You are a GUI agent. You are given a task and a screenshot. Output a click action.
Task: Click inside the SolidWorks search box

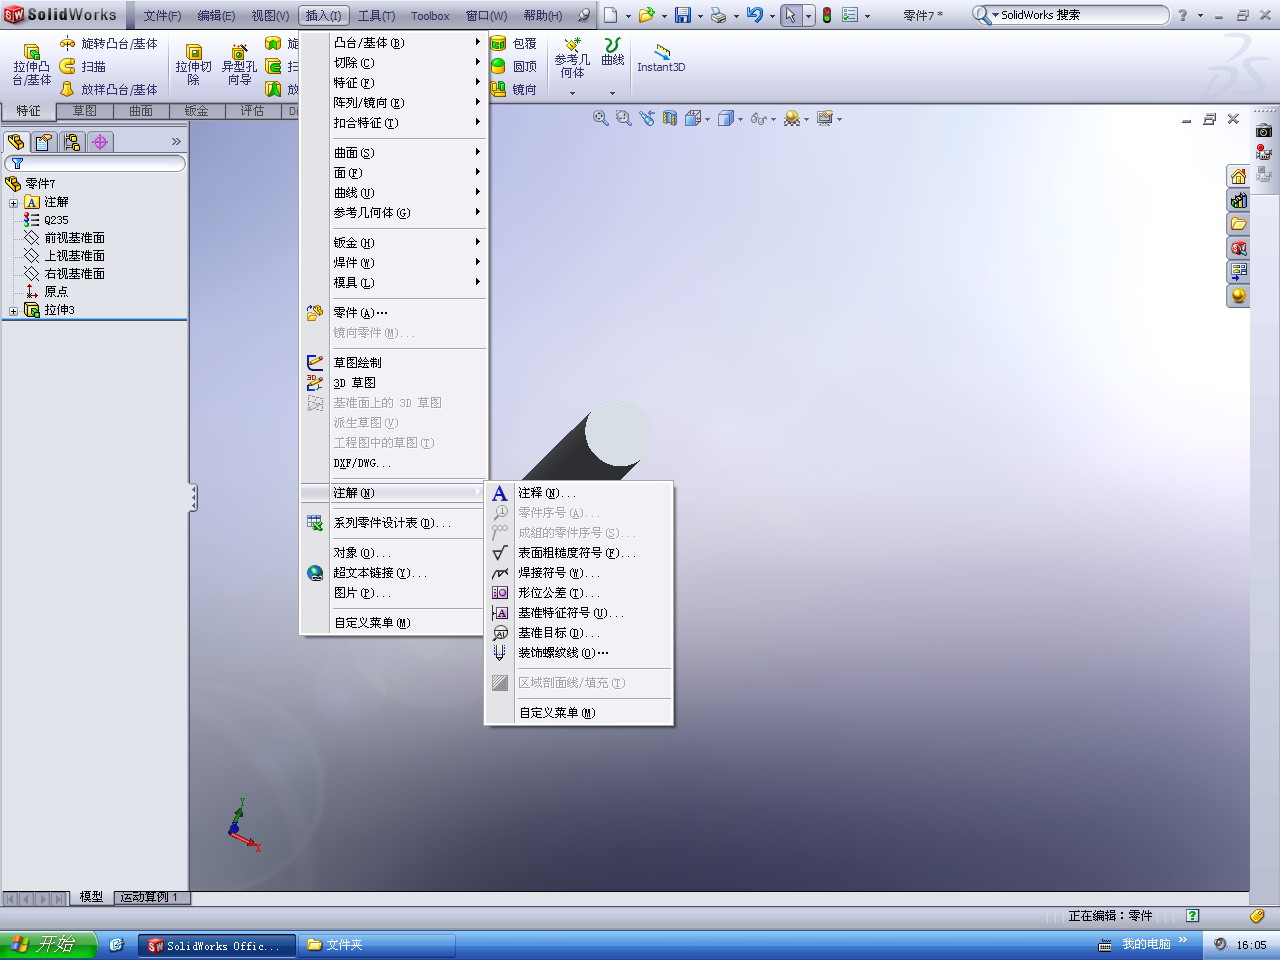[x=1080, y=15]
